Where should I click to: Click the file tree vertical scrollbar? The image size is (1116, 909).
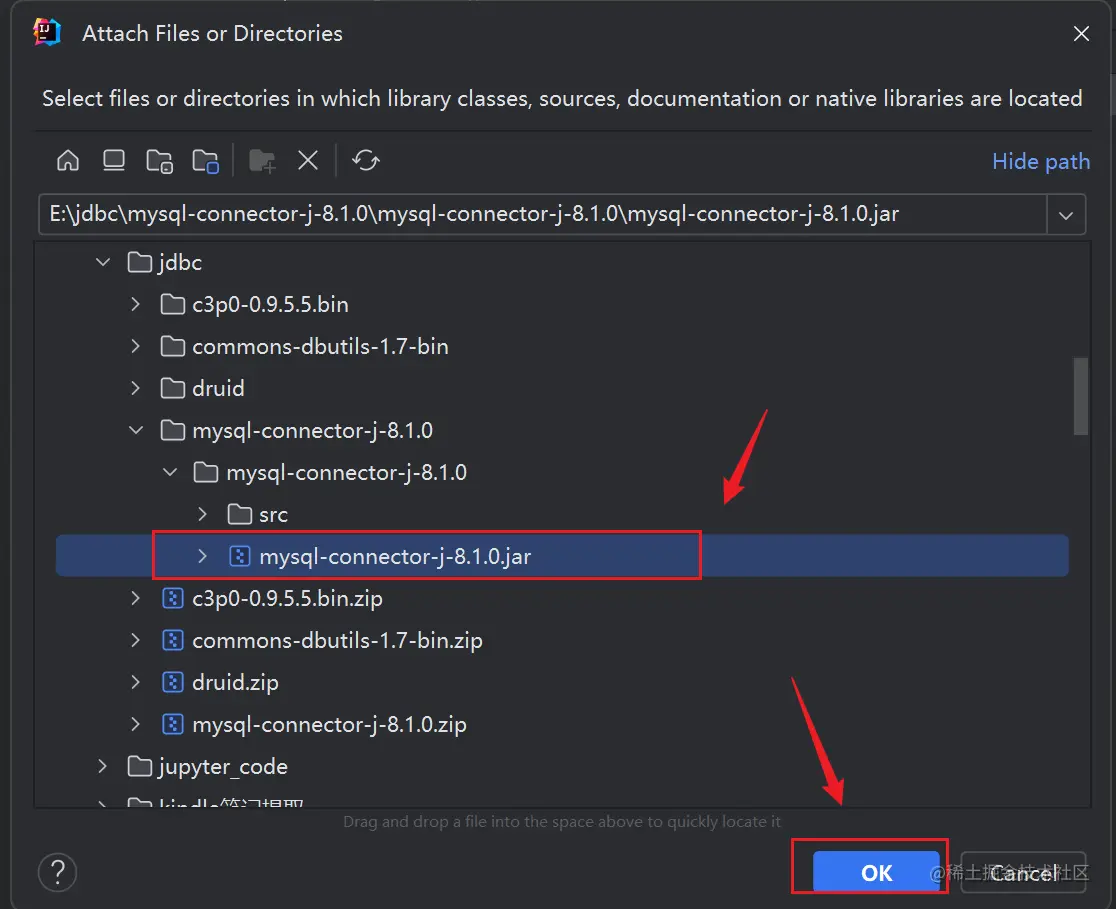coord(1080,396)
